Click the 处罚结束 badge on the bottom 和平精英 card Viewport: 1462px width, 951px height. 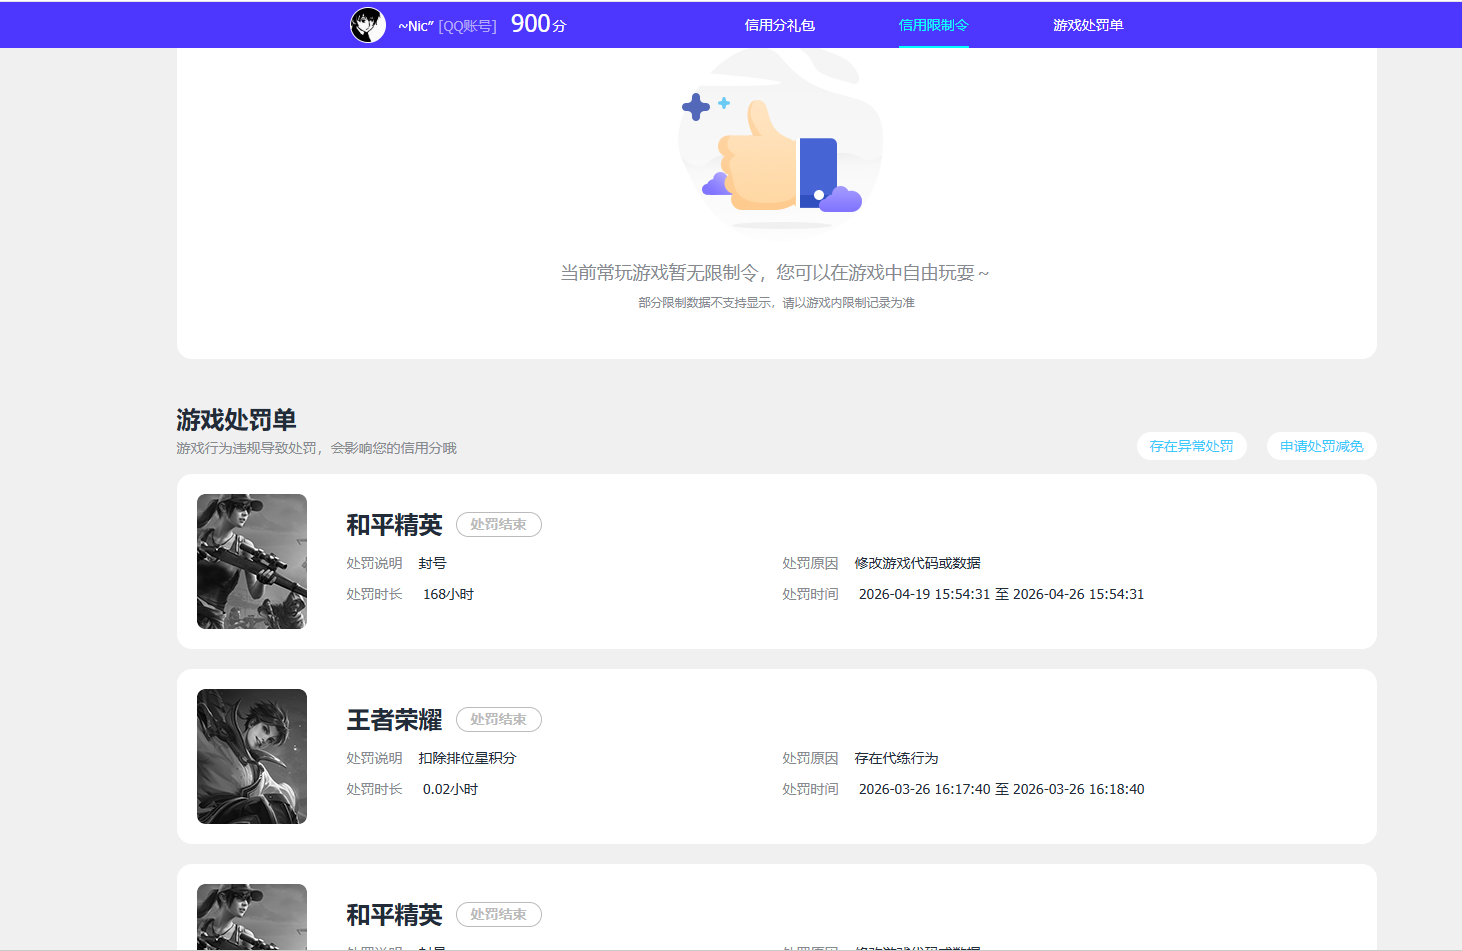tap(499, 914)
